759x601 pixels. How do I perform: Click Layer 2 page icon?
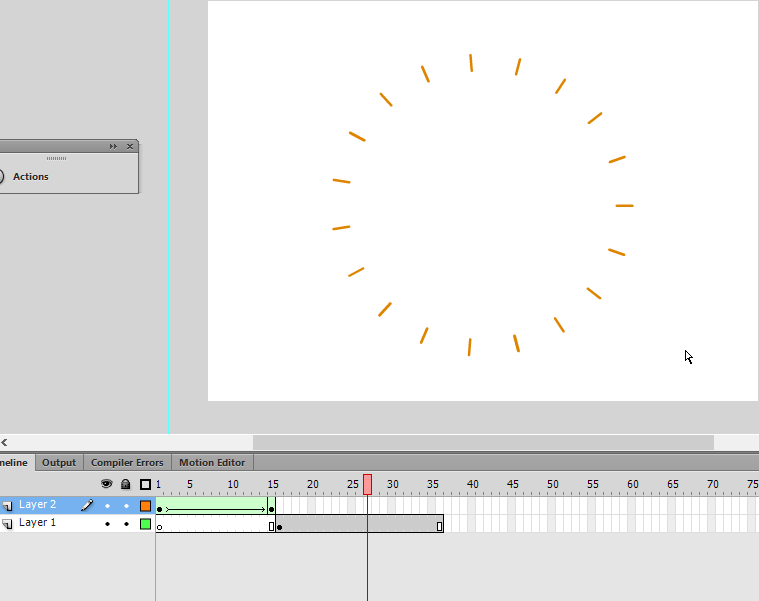tap(7, 506)
